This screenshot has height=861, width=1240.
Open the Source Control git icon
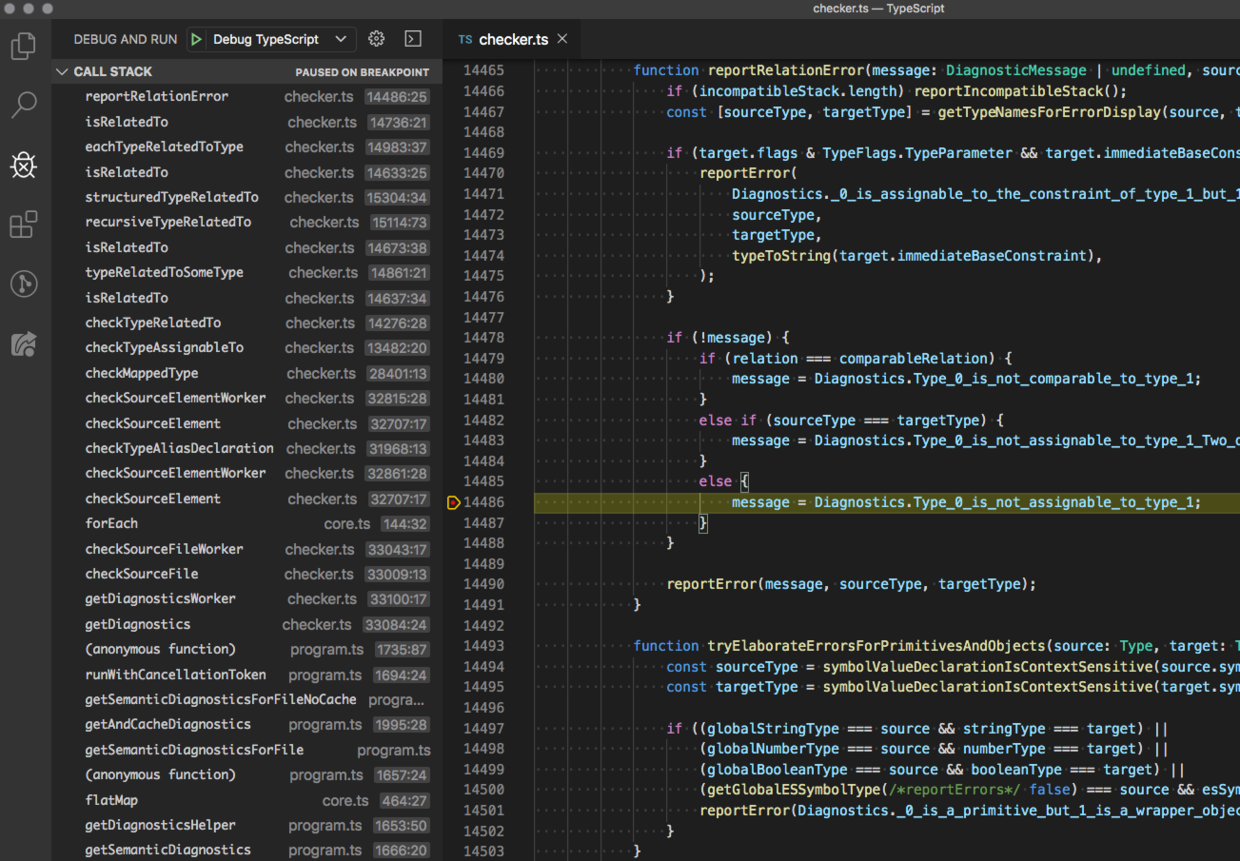point(24,284)
